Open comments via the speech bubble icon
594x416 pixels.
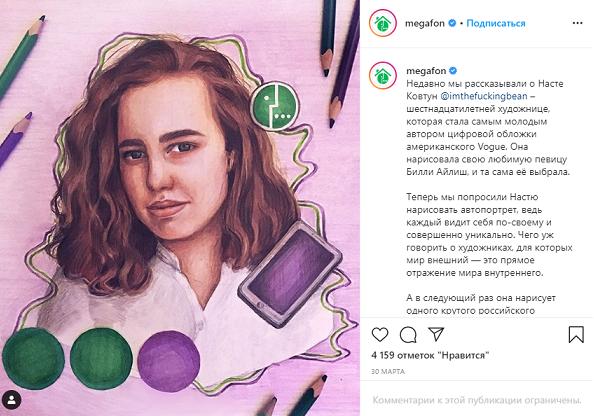(x=408, y=335)
